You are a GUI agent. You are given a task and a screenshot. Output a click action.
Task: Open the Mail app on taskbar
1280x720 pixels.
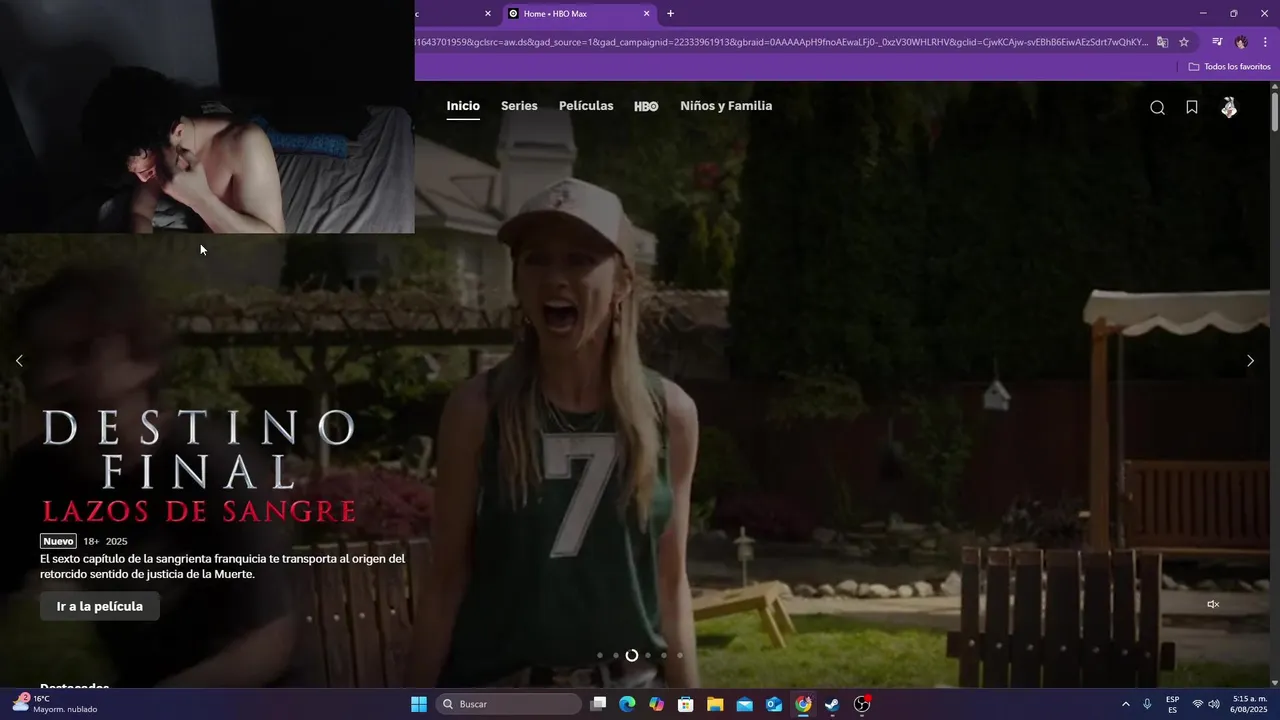pos(744,704)
